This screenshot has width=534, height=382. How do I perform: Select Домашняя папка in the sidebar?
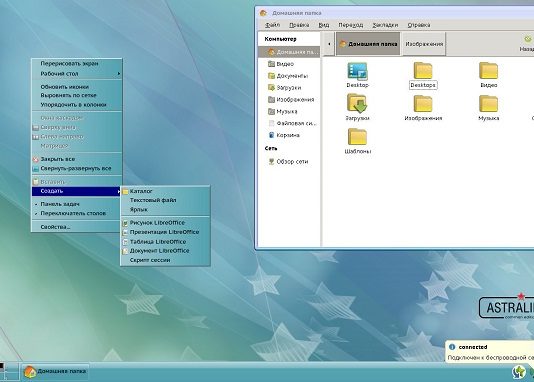(x=289, y=52)
